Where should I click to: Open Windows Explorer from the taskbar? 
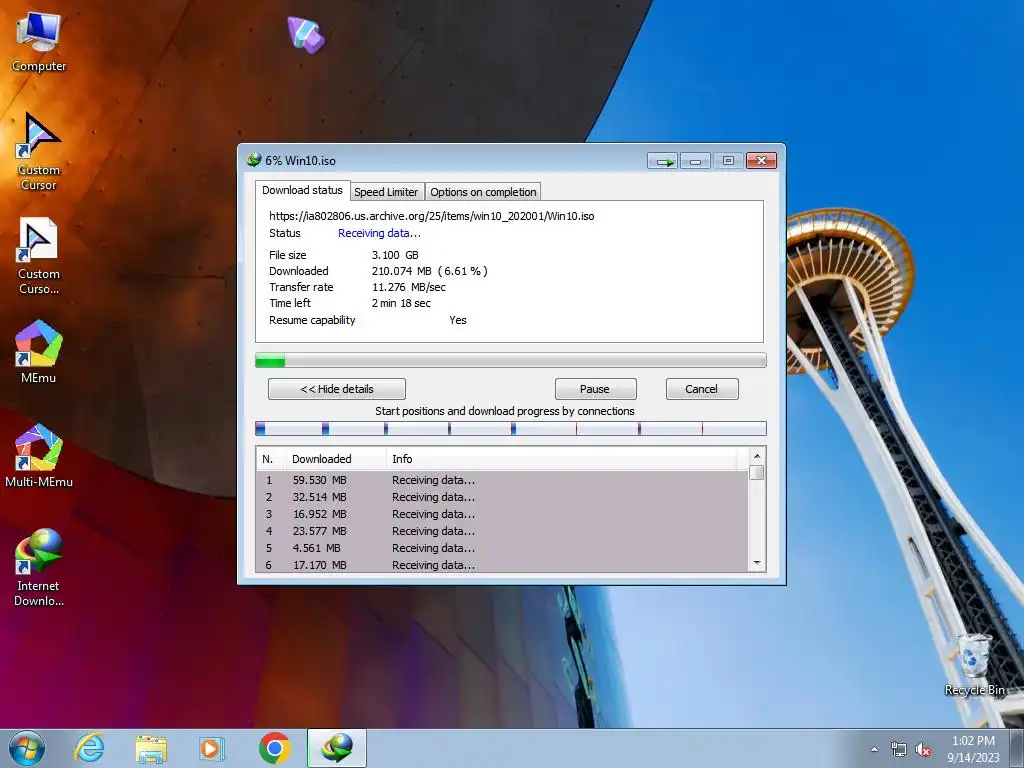(151, 748)
